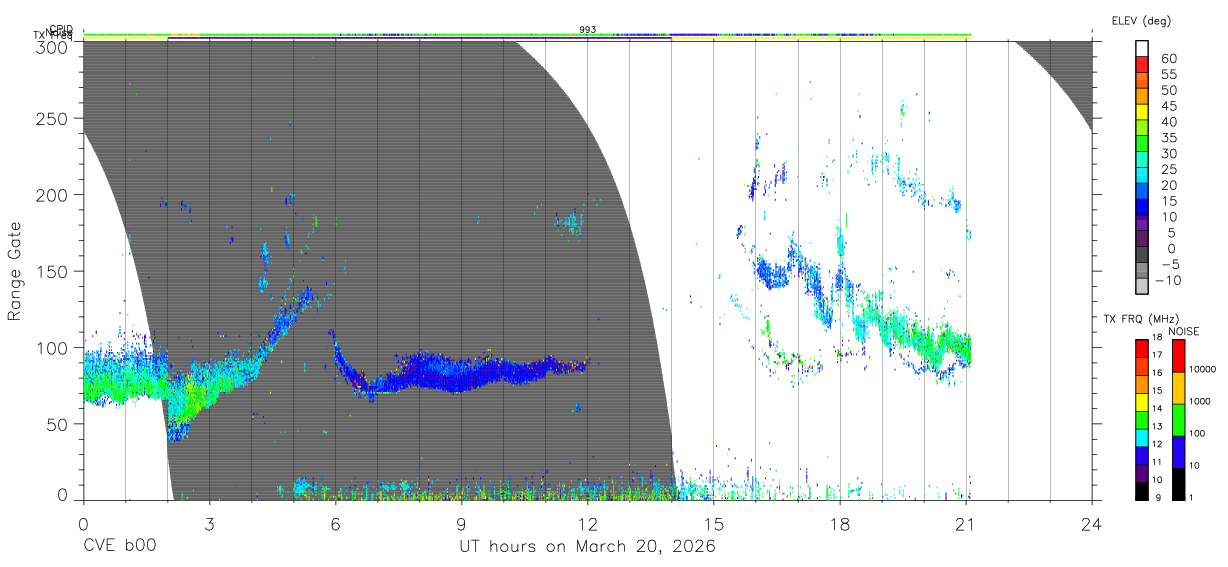The height and width of the screenshot is (567, 1228).
Task: Click the '100' tick on Range Gate axis
Action: point(52,348)
